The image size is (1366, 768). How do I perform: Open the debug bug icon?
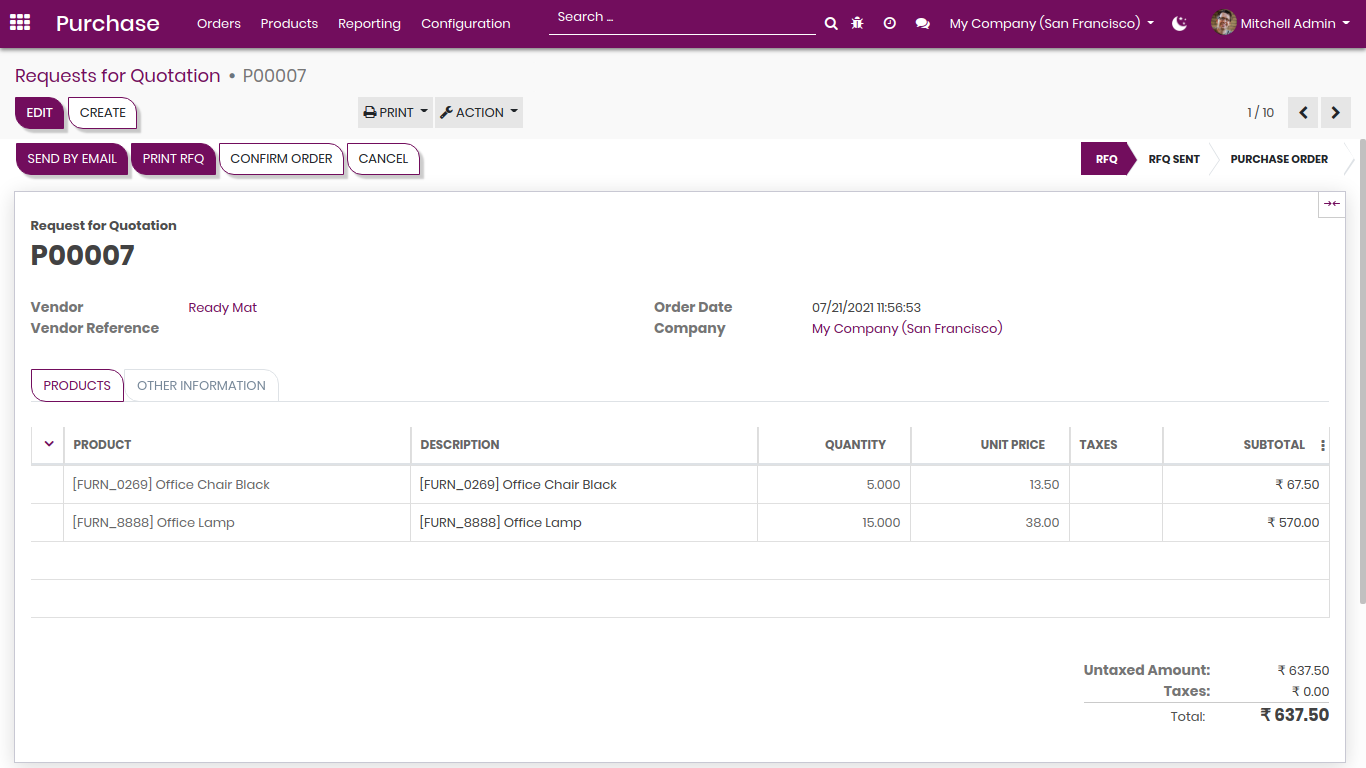click(857, 23)
